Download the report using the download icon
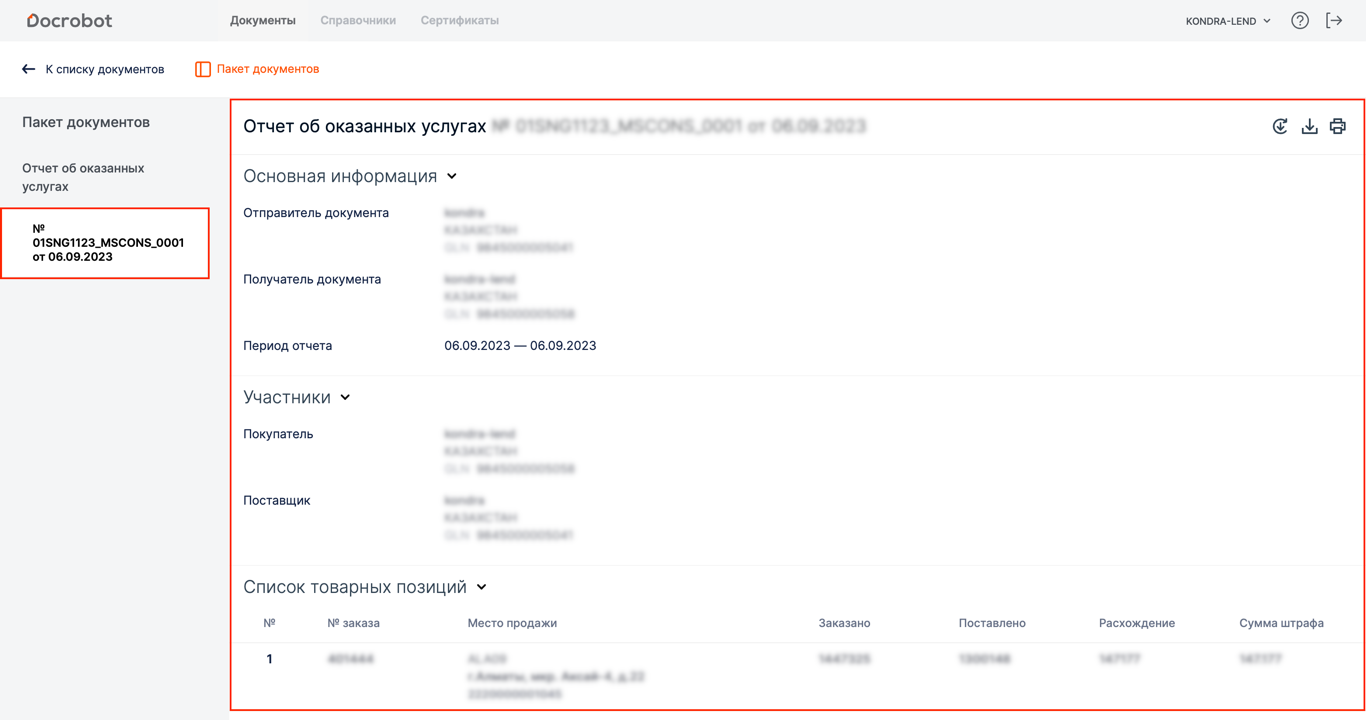 pos(1309,127)
